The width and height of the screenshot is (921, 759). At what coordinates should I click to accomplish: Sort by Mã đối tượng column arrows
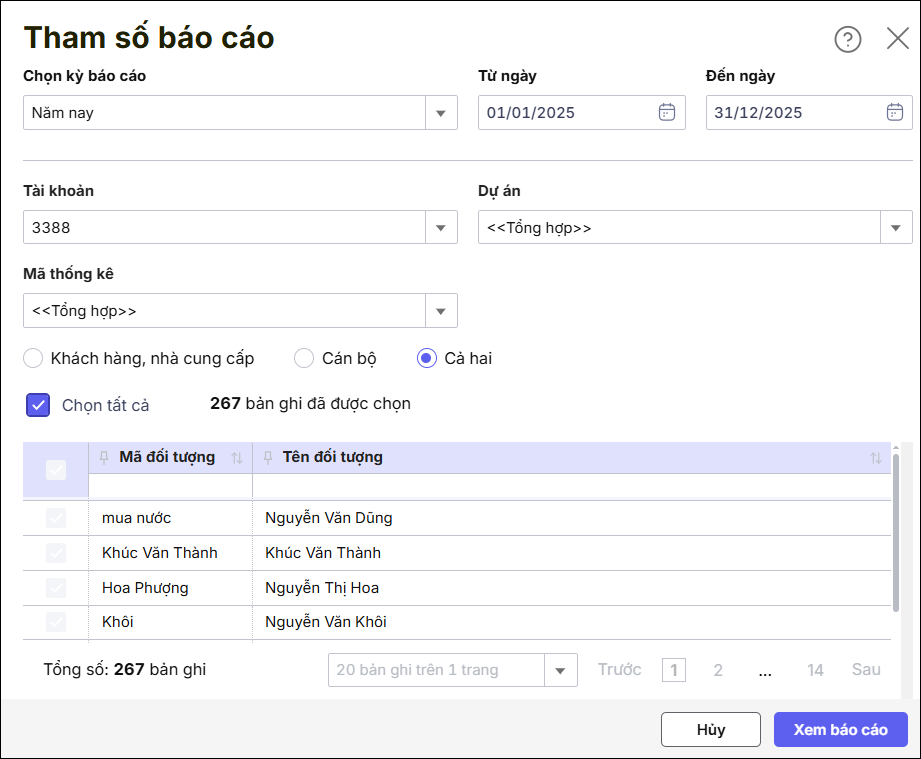point(237,458)
